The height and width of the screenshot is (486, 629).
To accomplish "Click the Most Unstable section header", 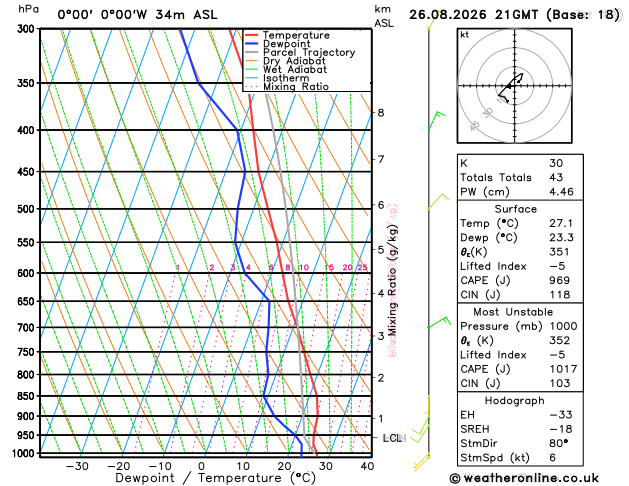I will [513, 312].
